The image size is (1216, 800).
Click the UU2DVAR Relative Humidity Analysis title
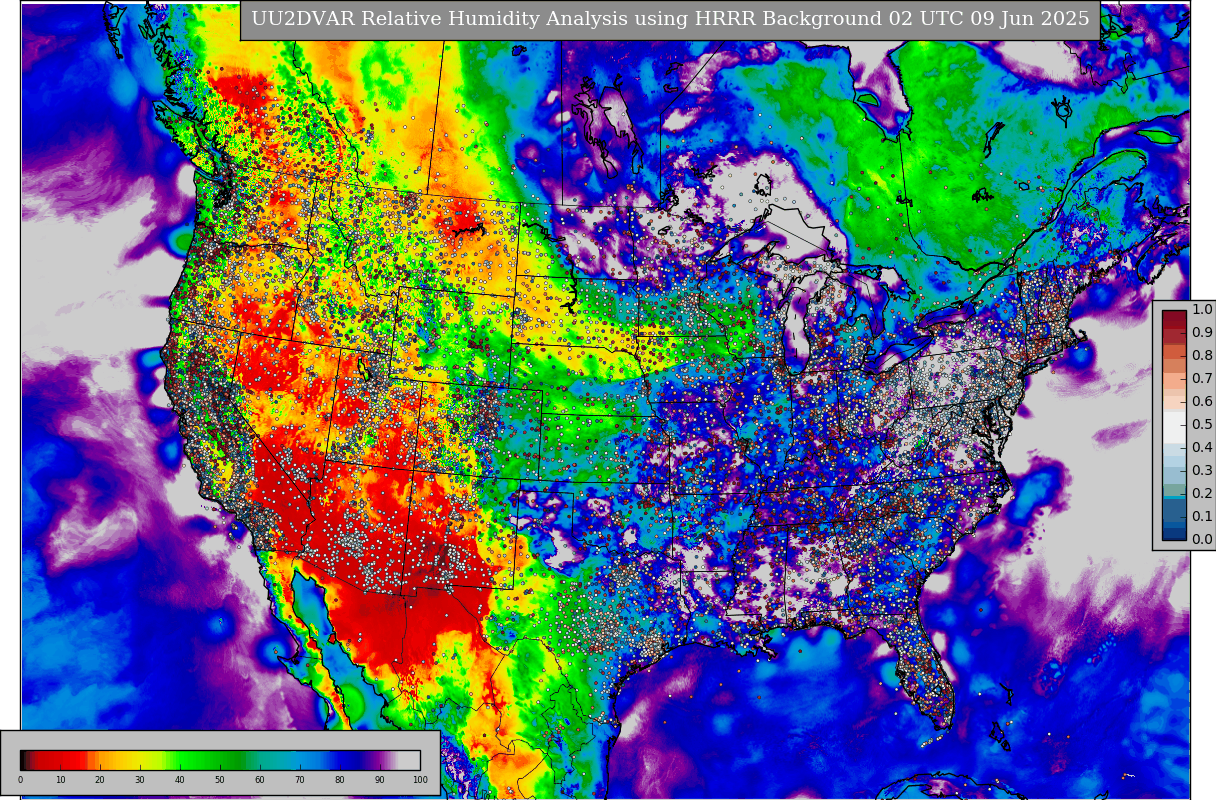click(x=670, y=20)
